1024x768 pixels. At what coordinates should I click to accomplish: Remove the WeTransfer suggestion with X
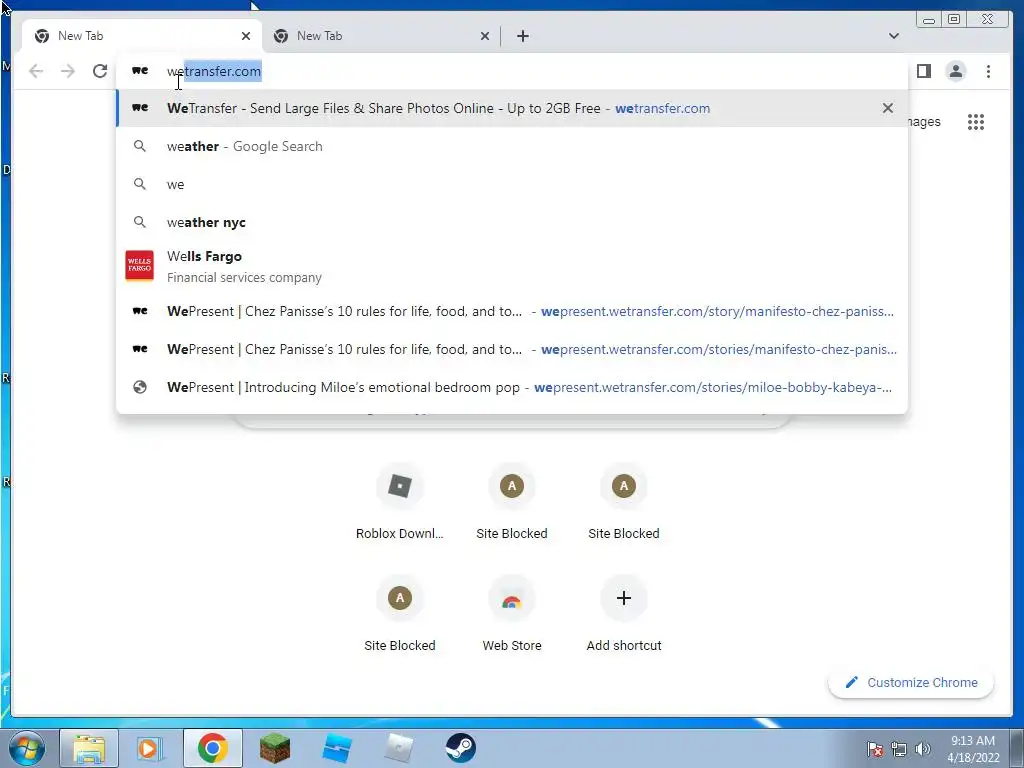(888, 108)
